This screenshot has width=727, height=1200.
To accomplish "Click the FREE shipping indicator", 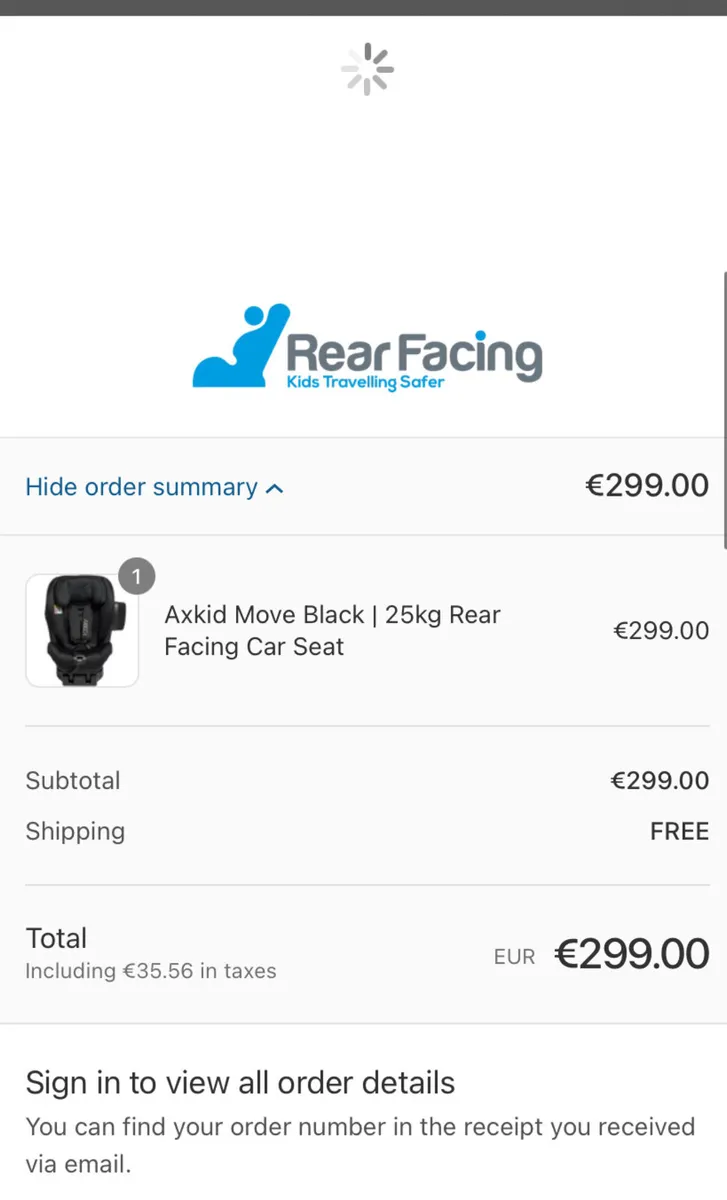I will (679, 831).
